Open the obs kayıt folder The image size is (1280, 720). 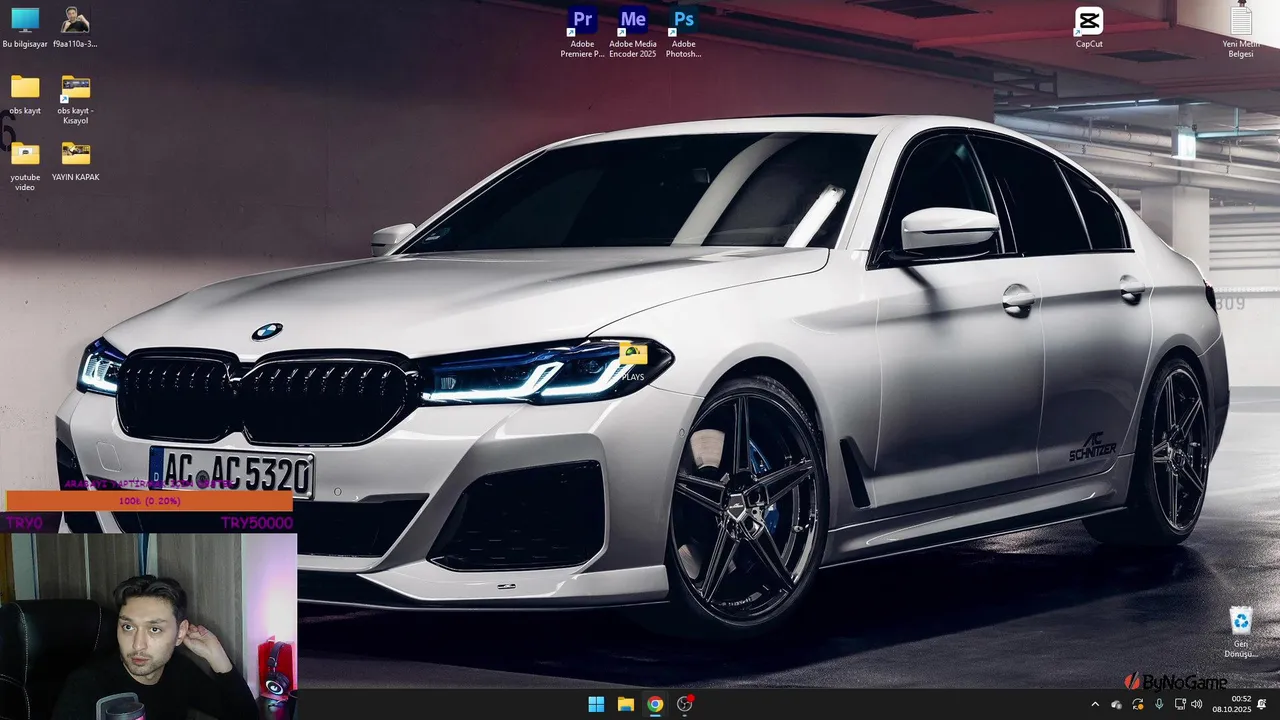coord(25,95)
